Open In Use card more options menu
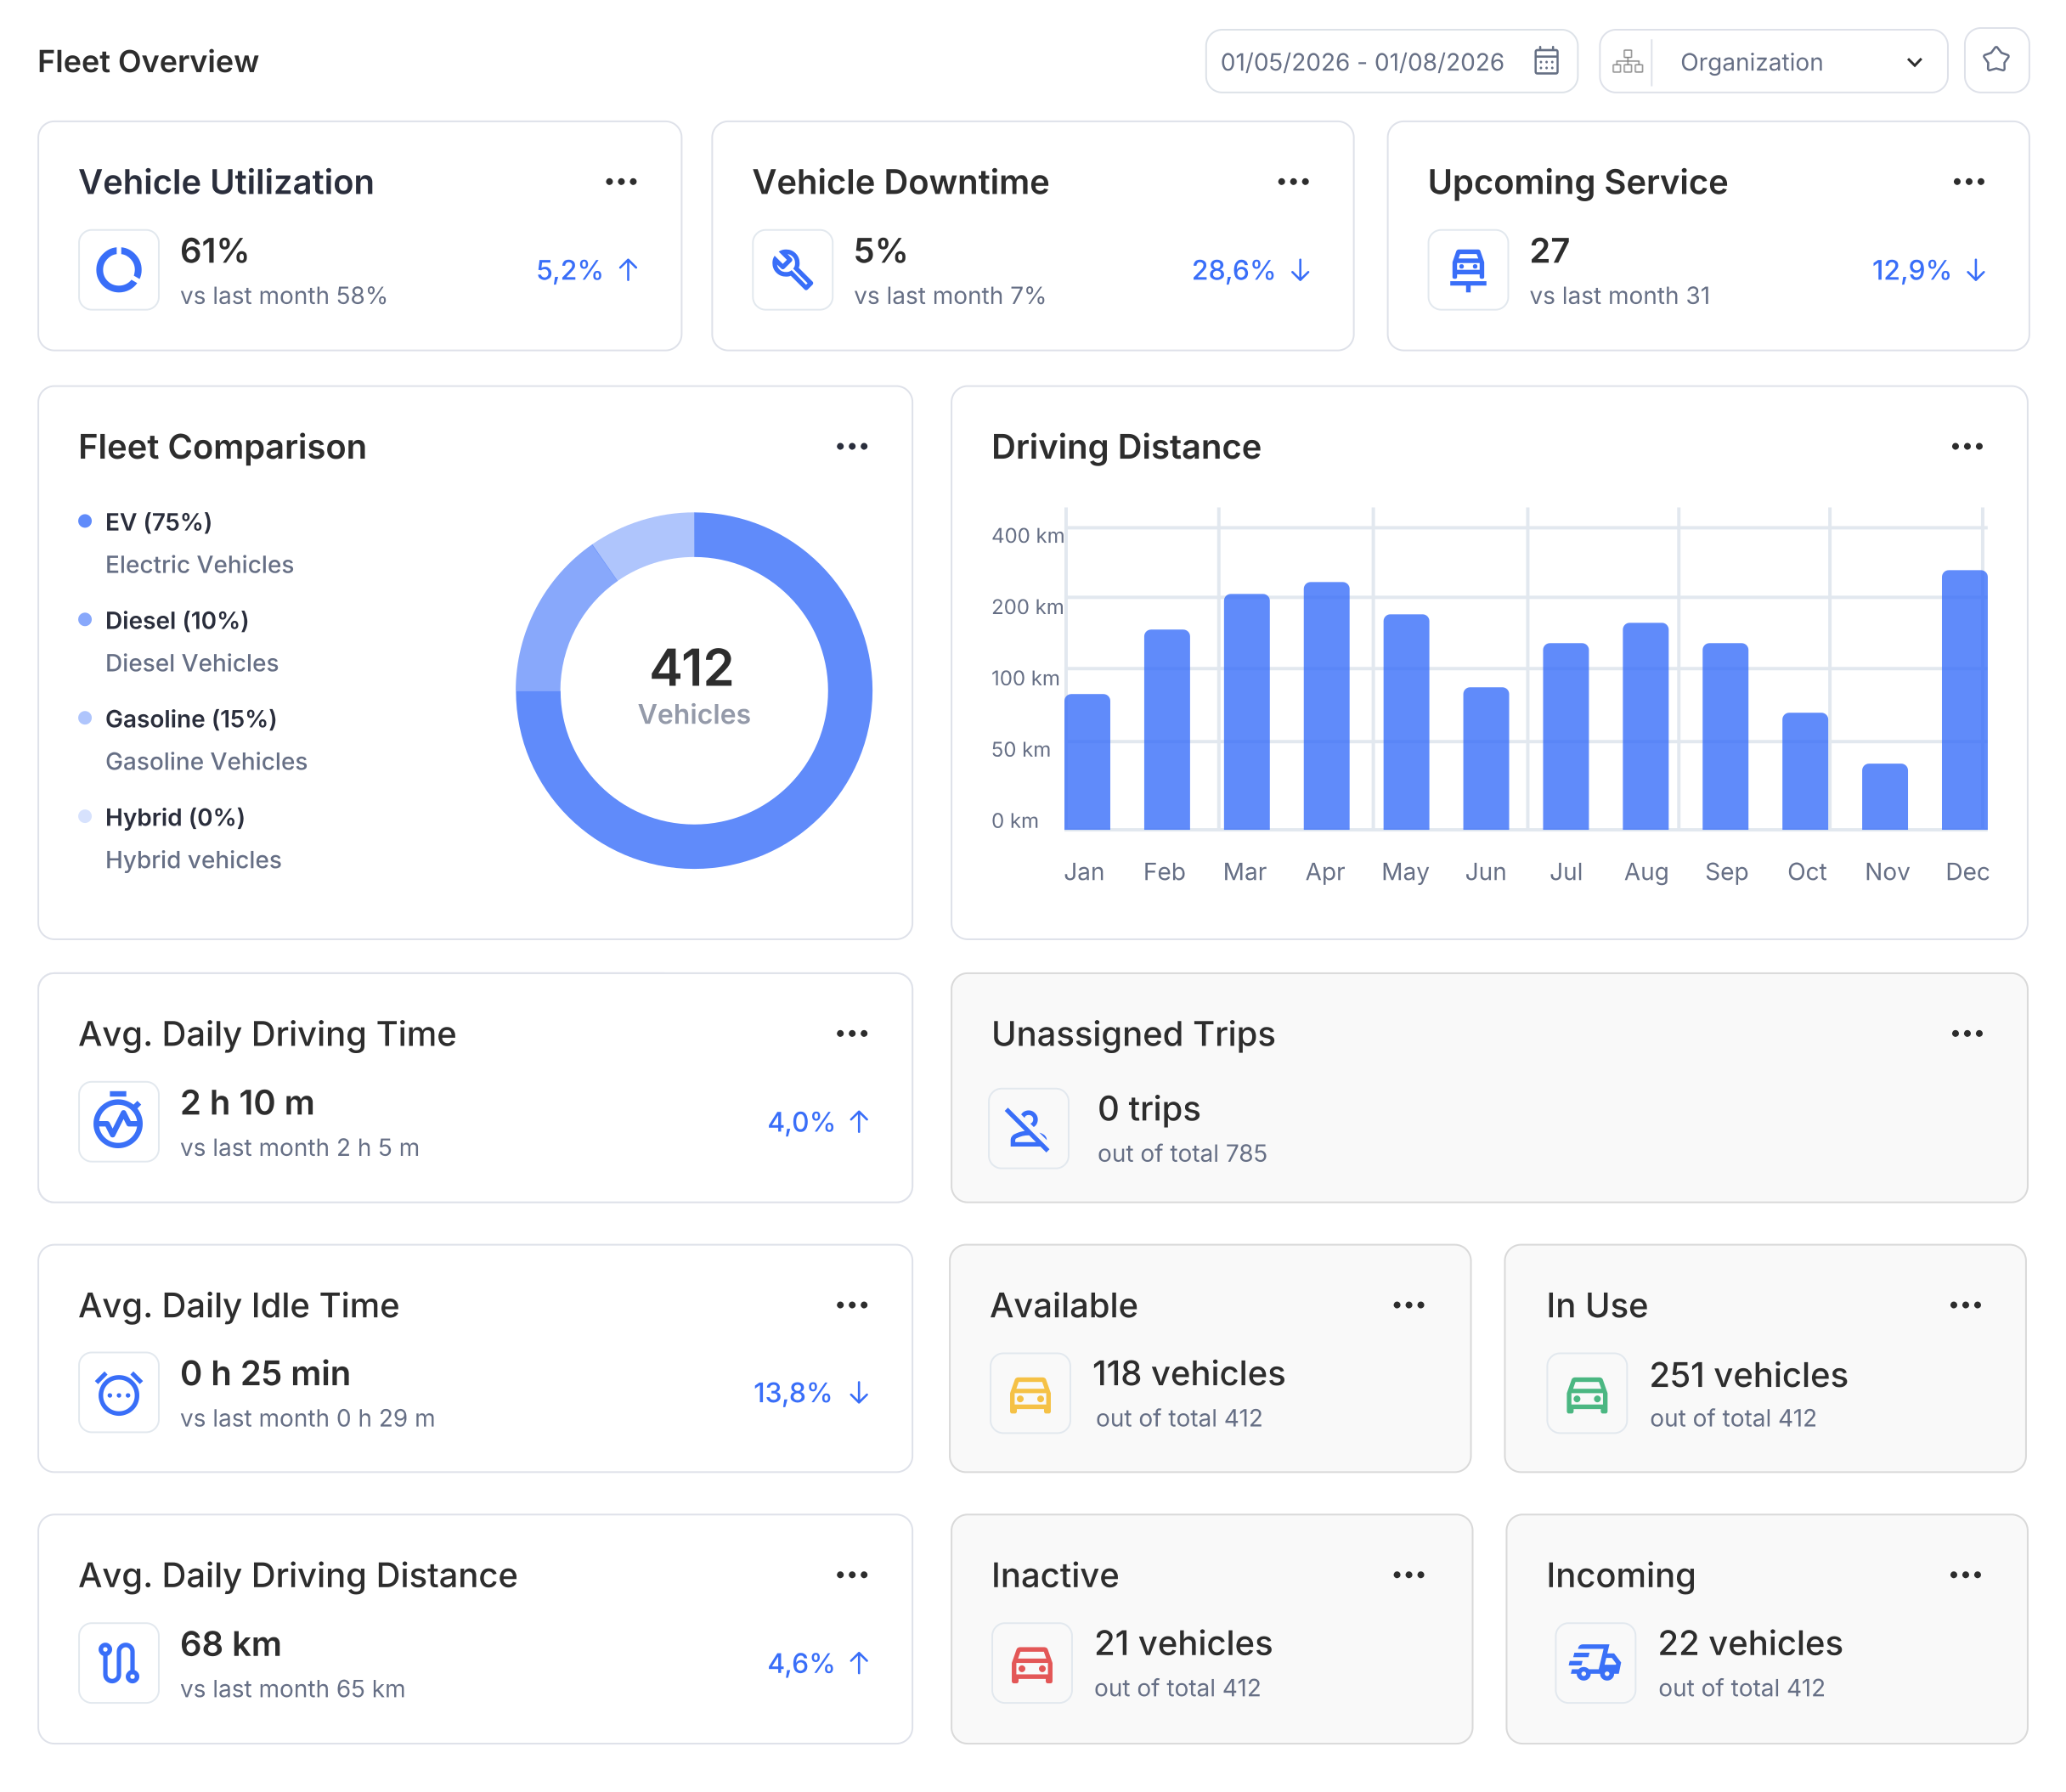The width and height of the screenshot is (2066, 1792). (x=1964, y=1305)
